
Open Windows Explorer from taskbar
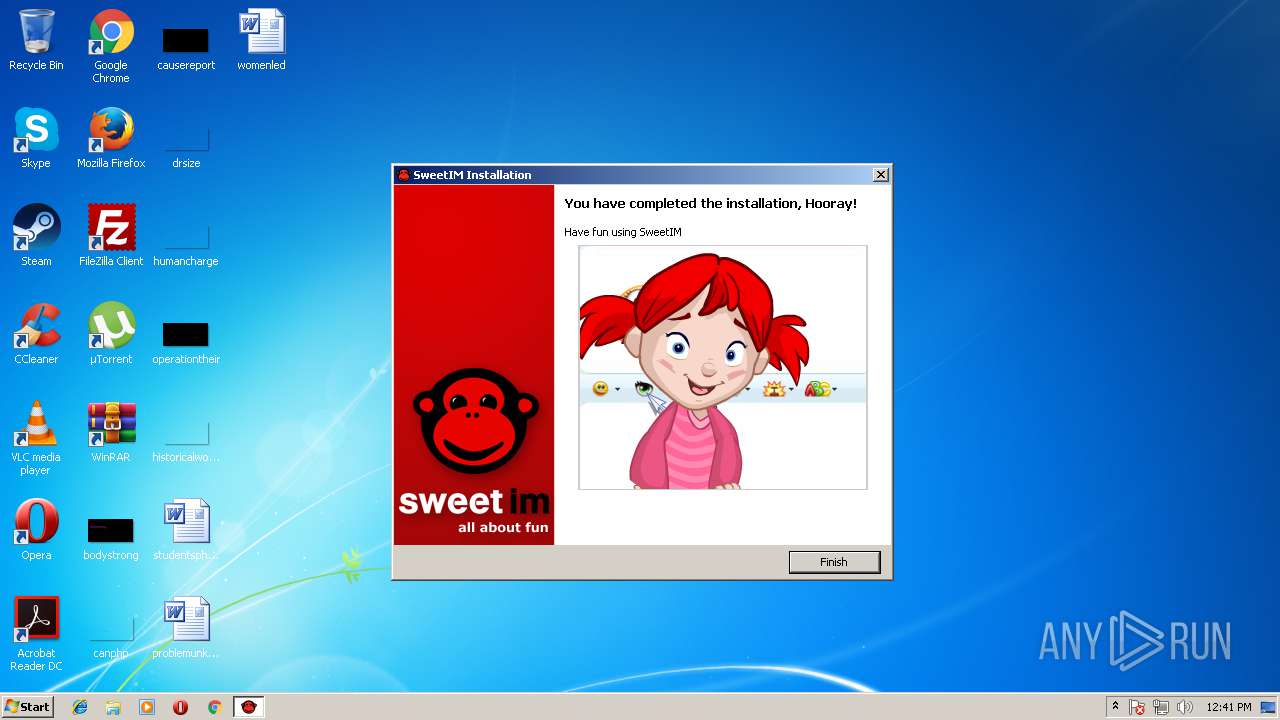[113, 707]
